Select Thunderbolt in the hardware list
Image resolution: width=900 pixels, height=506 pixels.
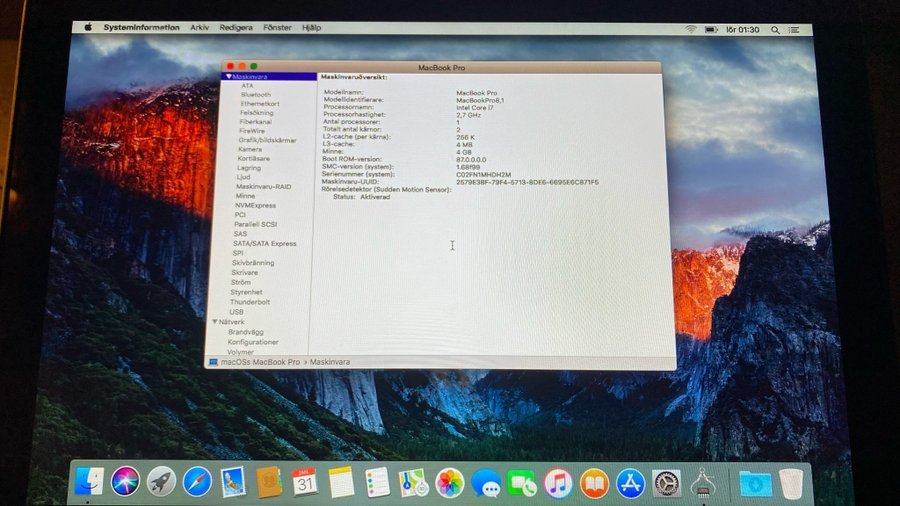coord(250,302)
